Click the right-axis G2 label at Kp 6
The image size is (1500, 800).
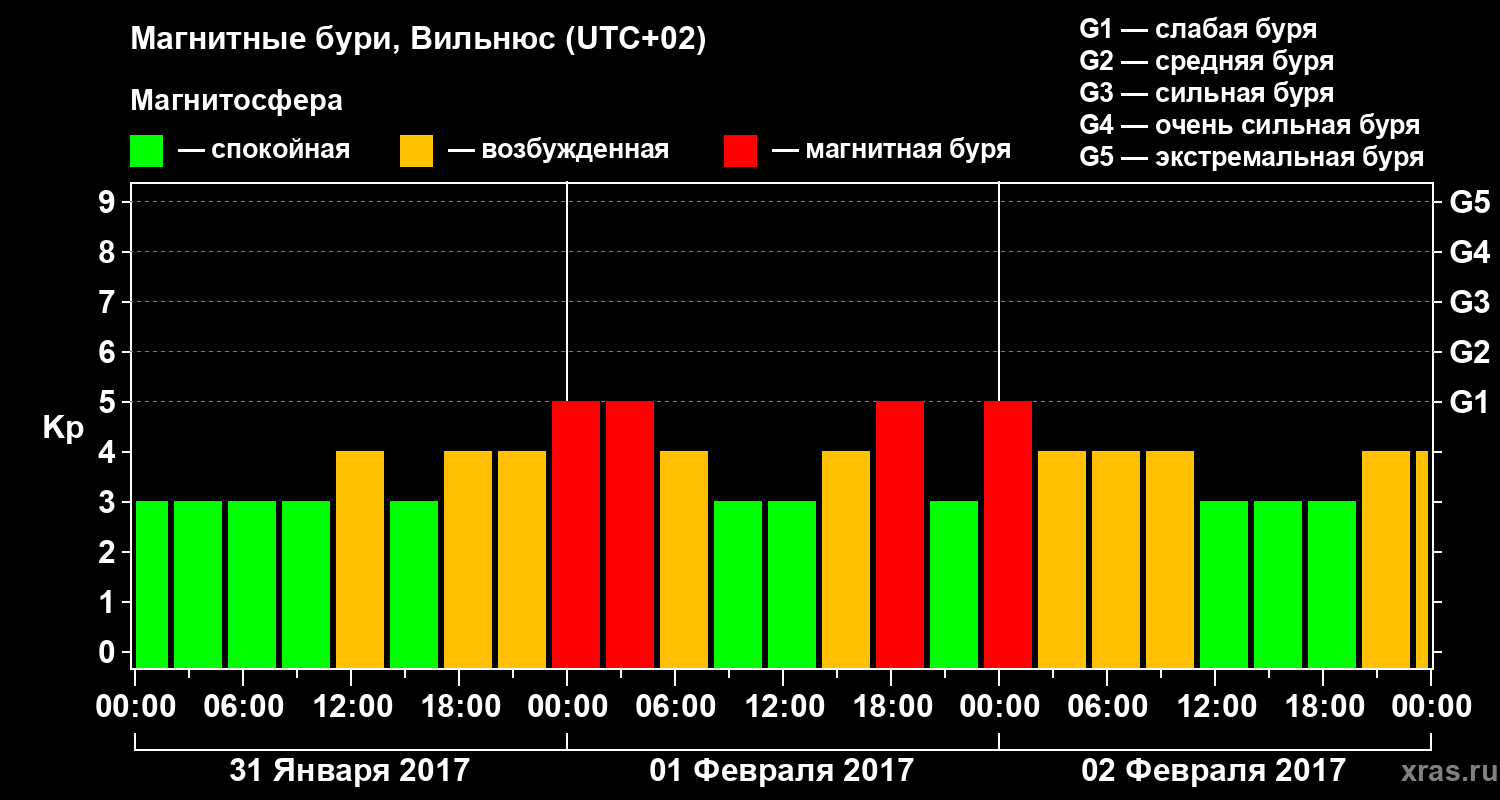pos(1470,352)
